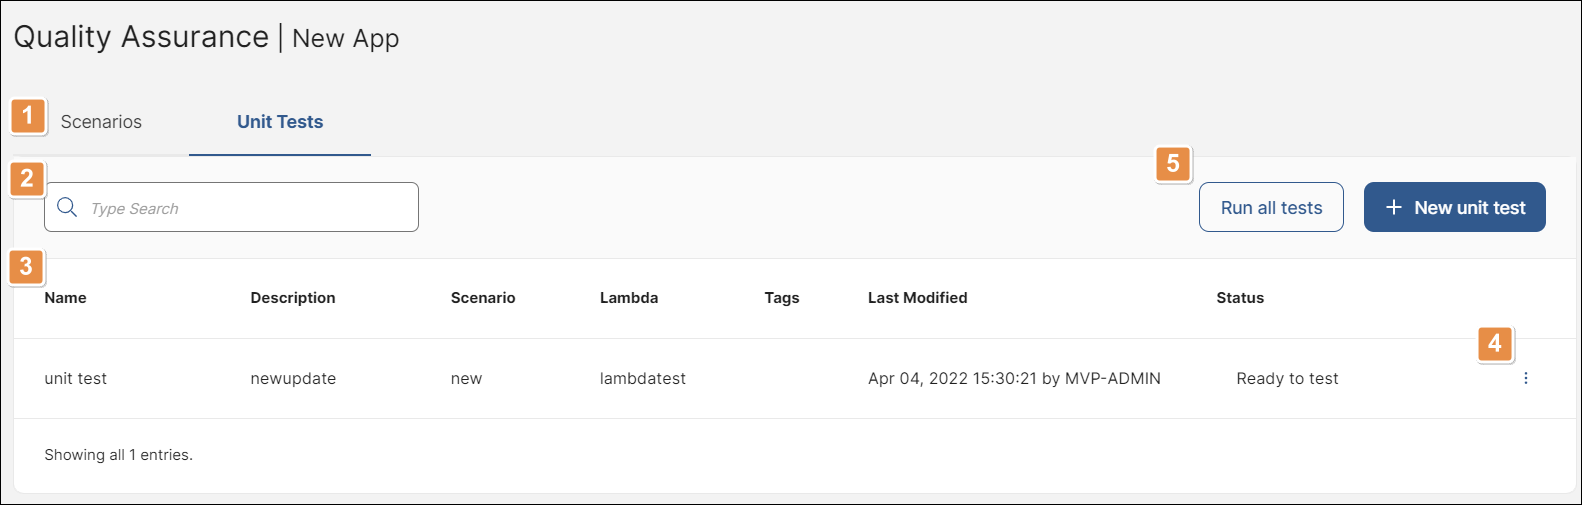Image resolution: width=1582 pixels, height=505 pixels.
Task: Click the Ready to test status
Action: (x=1287, y=378)
